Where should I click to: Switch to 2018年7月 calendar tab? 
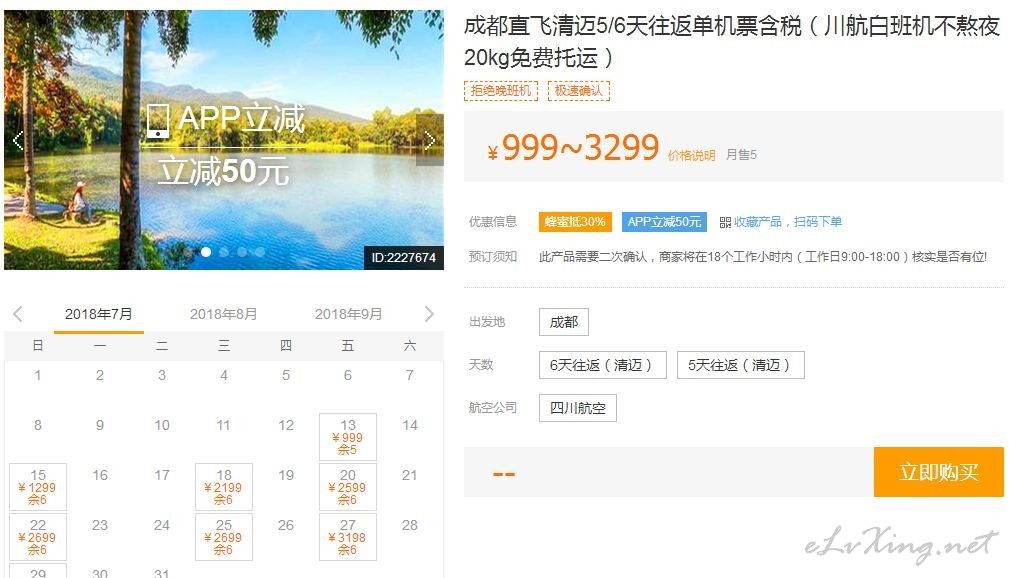[x=98, y=314]
